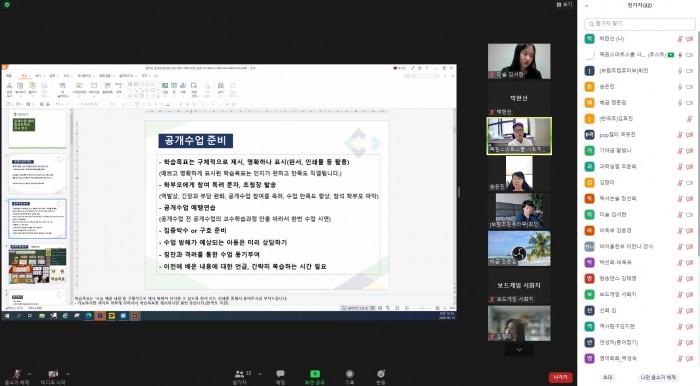Click the red leave meeting button
This screenshot has width=700, height=386.
pos(560,378)
